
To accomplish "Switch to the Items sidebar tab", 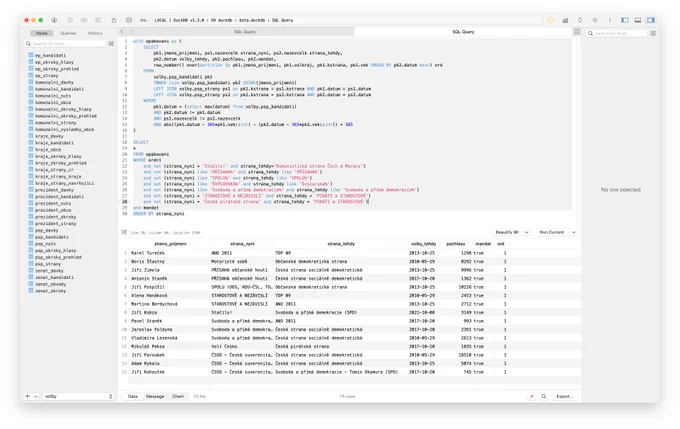I will pyautogui.click(x=42, y=33).
